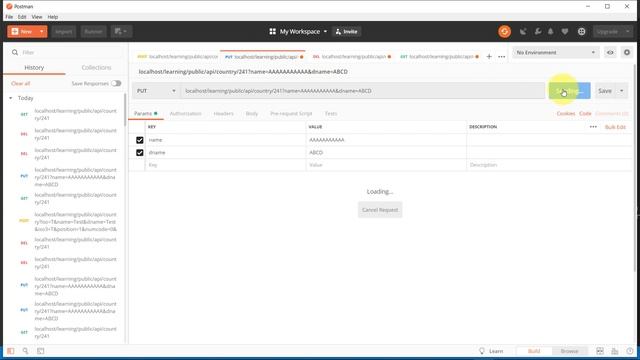This screenshot has width=640, height=360.
Task: Open the Edit menu
Action: point(22,17)
